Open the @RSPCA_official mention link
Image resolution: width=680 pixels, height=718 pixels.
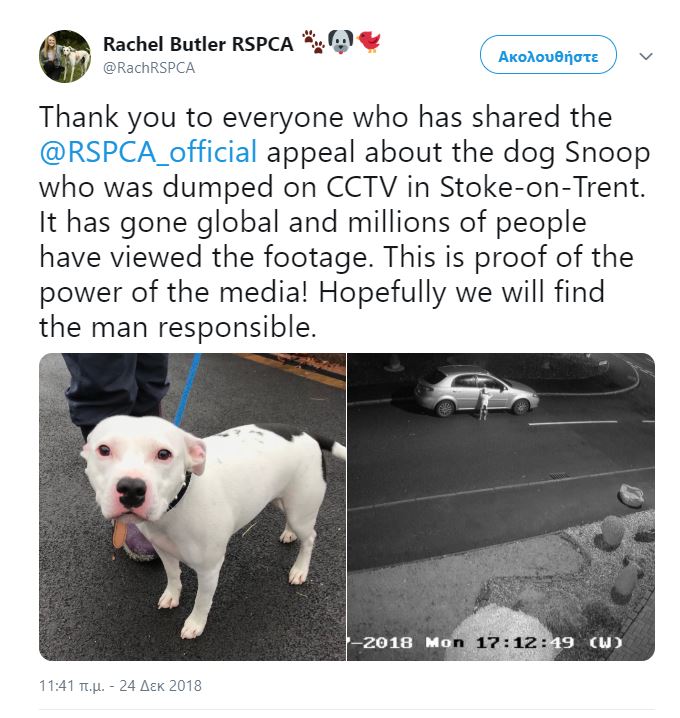coord(148,152)
